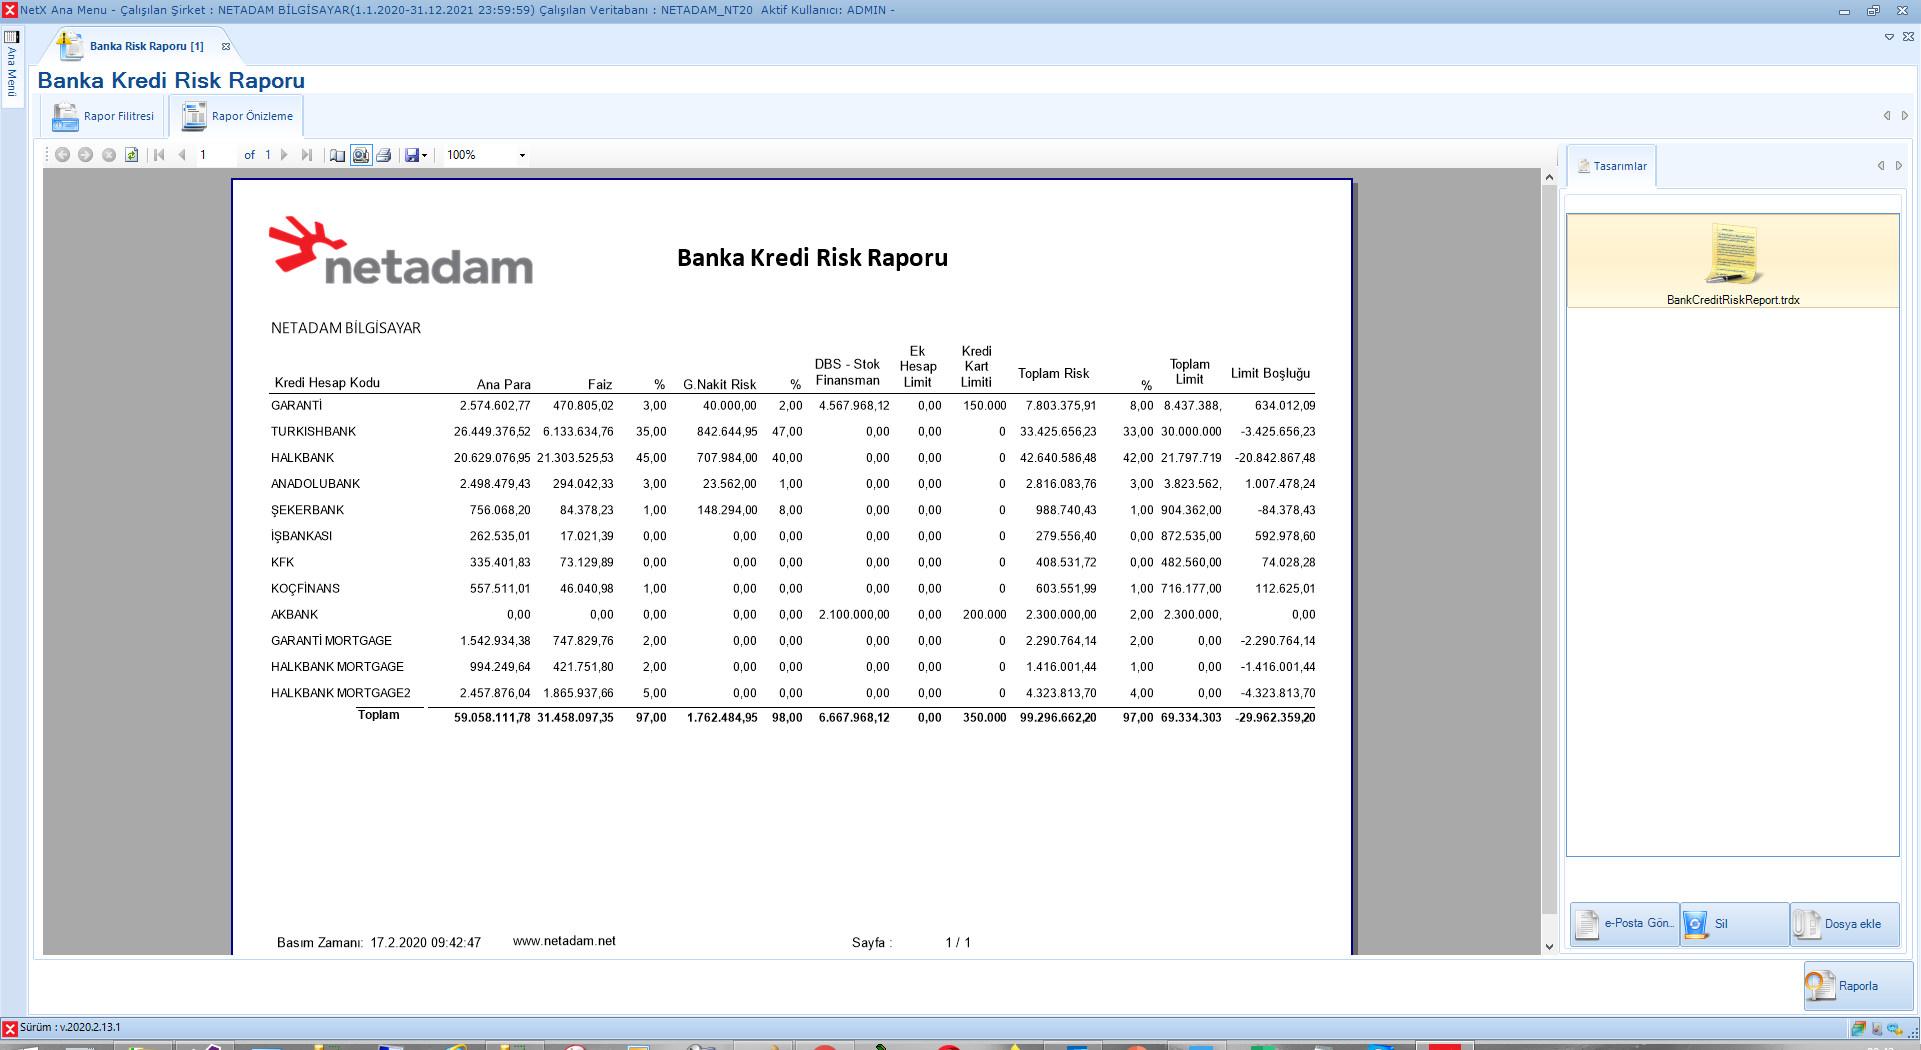Click the Toplam total row label

(x=378, y=715)
